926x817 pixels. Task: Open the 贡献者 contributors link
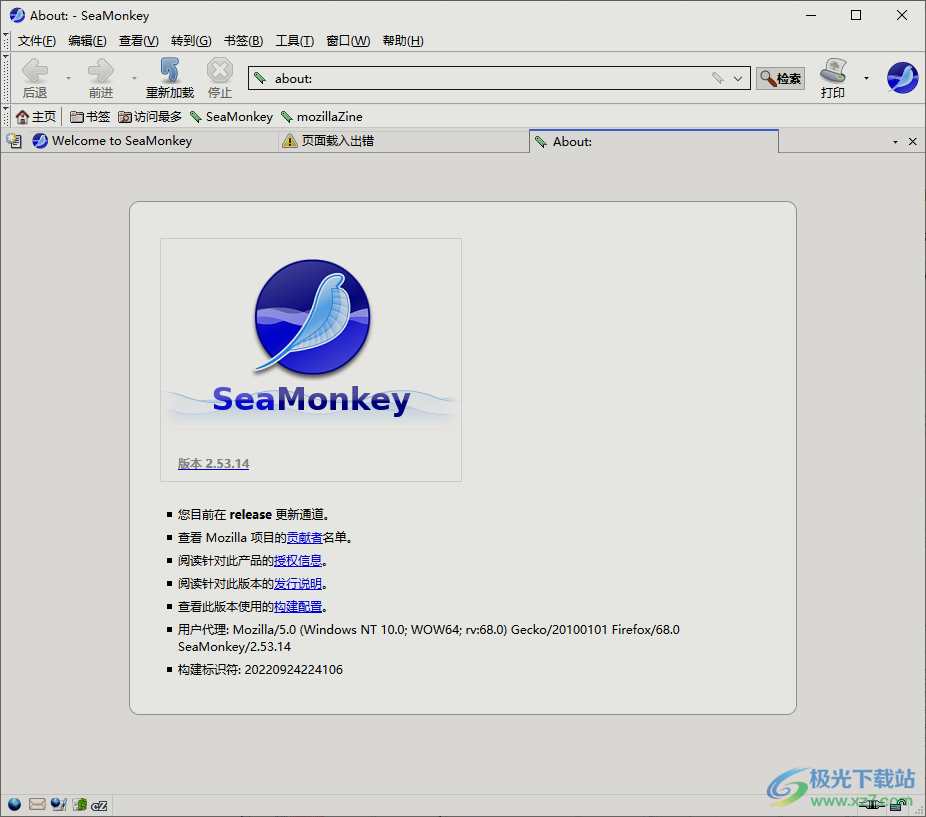point(304,538)
